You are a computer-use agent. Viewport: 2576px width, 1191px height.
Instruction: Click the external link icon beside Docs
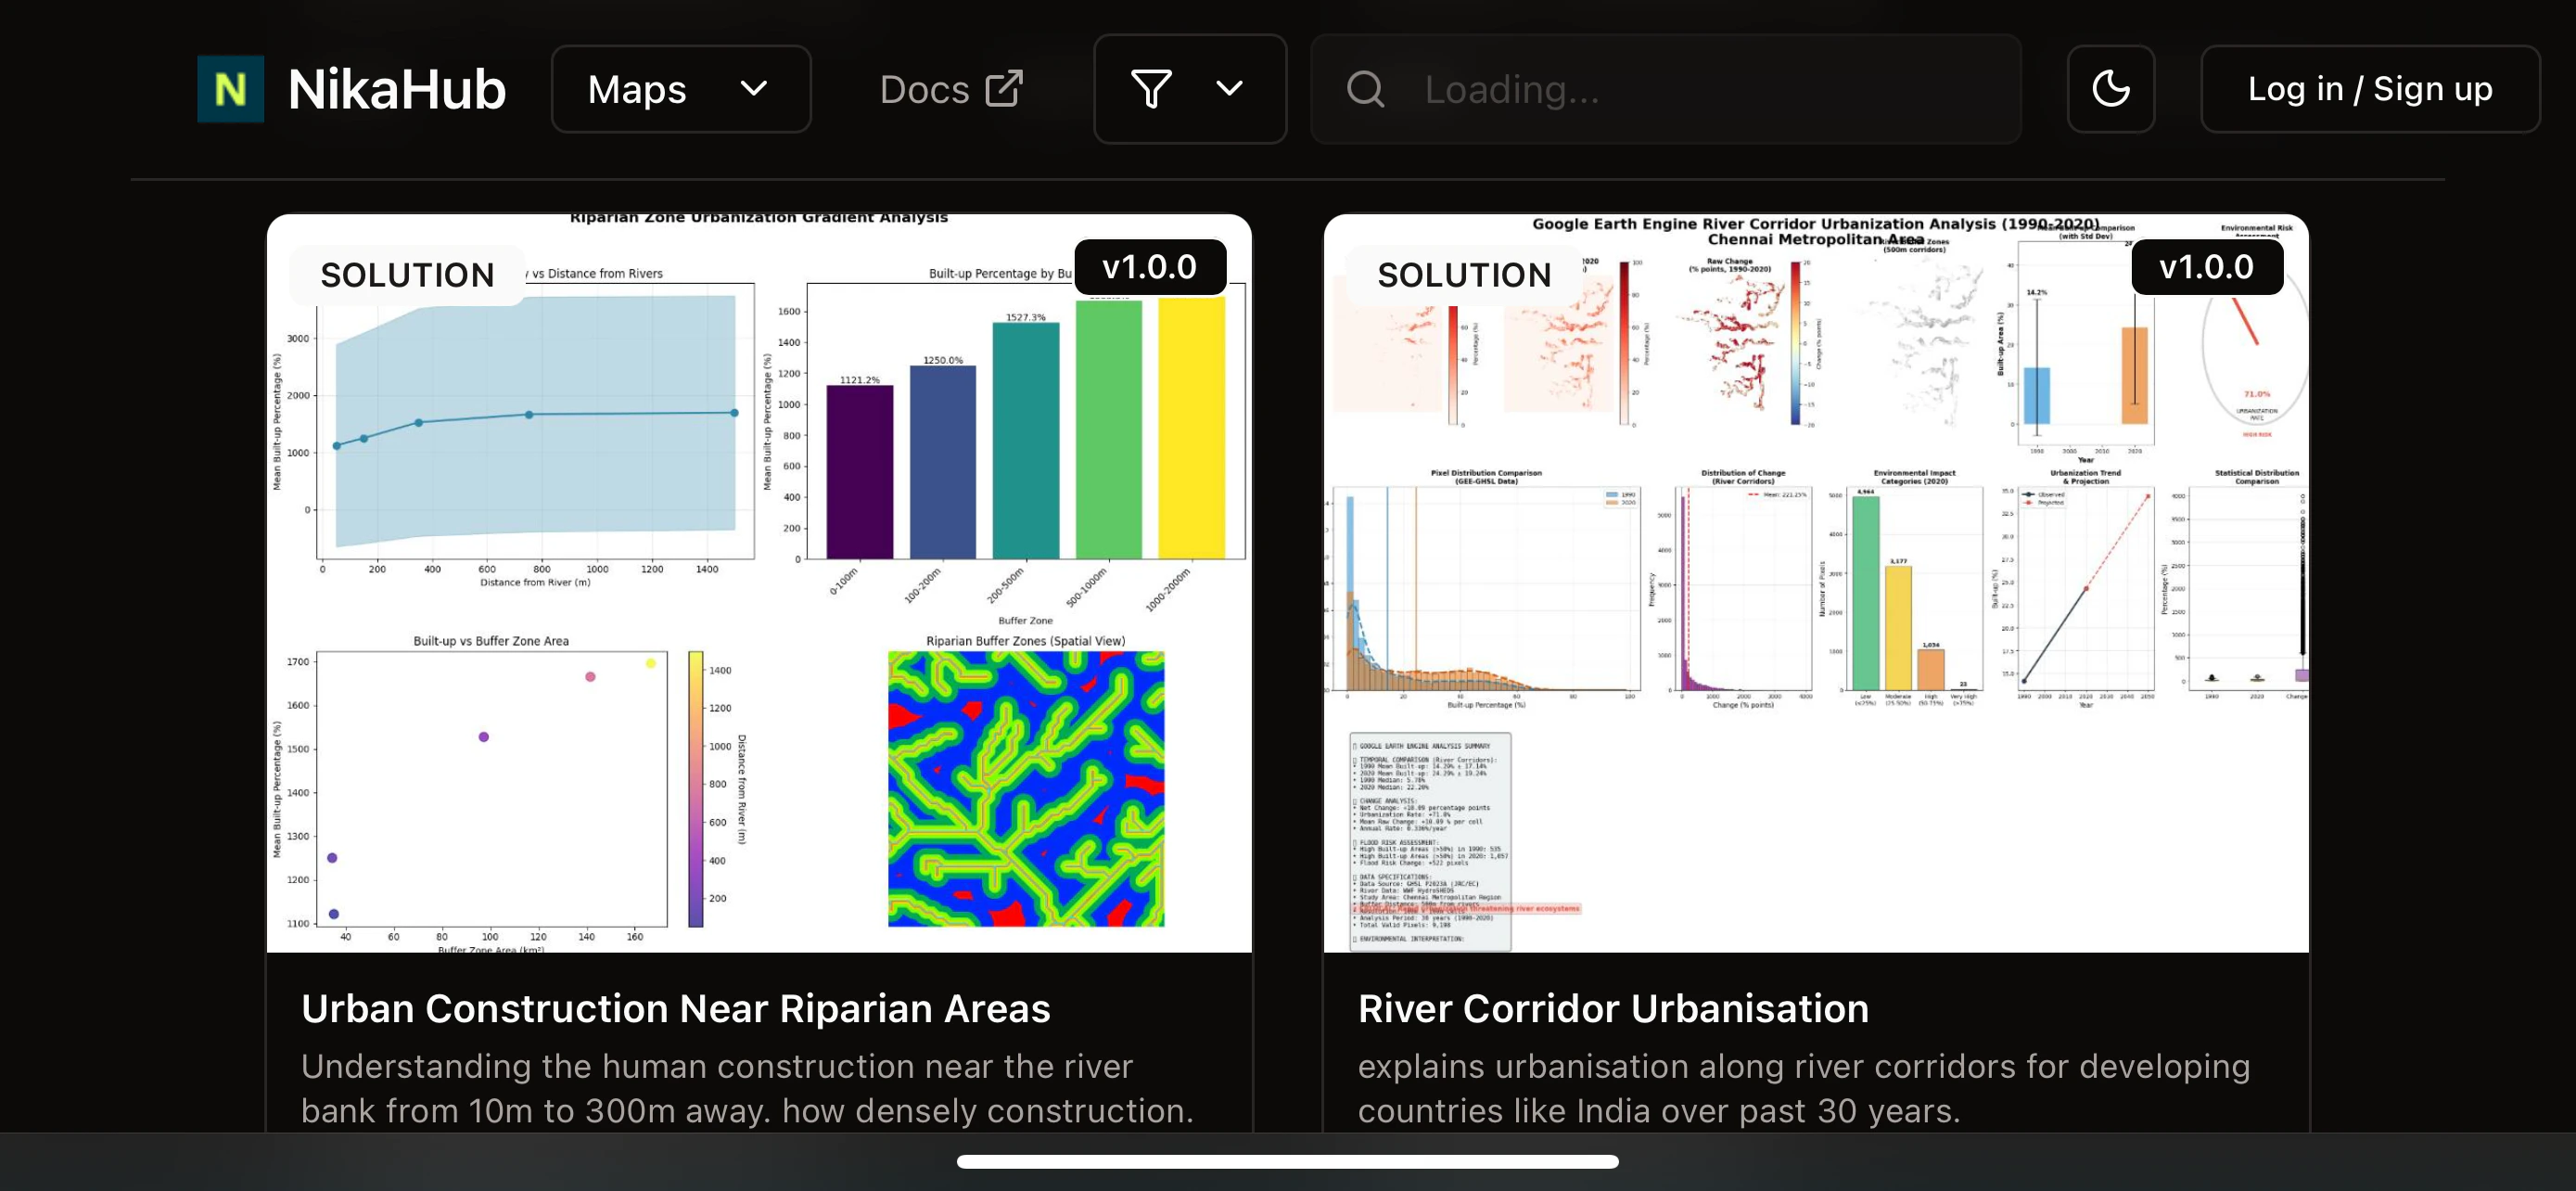[1004, 88]
